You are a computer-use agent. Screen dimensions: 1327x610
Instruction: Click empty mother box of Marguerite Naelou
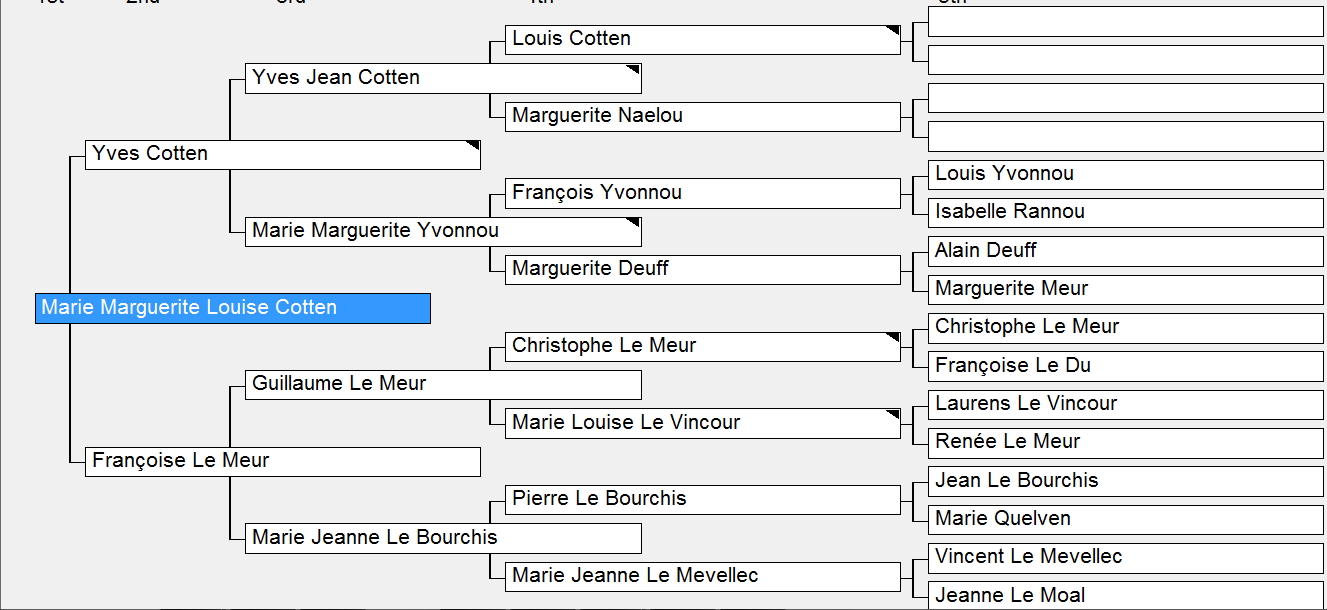[1125, 135]
